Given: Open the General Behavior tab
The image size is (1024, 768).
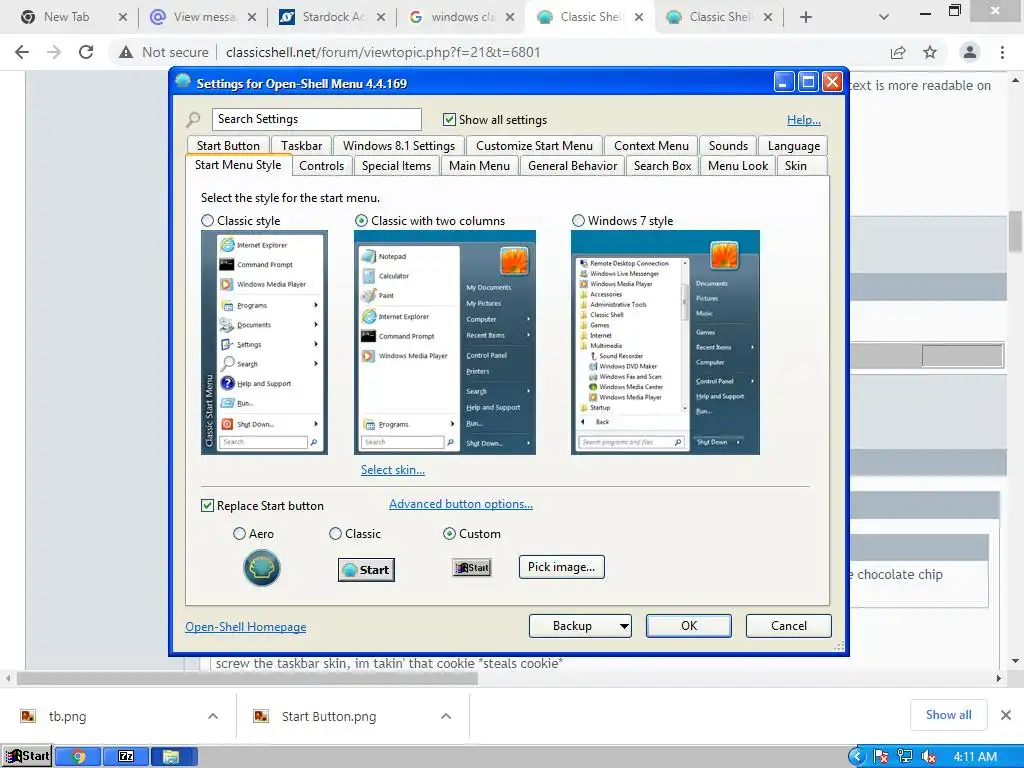Looking at the screenshot, I should [572, 166].
